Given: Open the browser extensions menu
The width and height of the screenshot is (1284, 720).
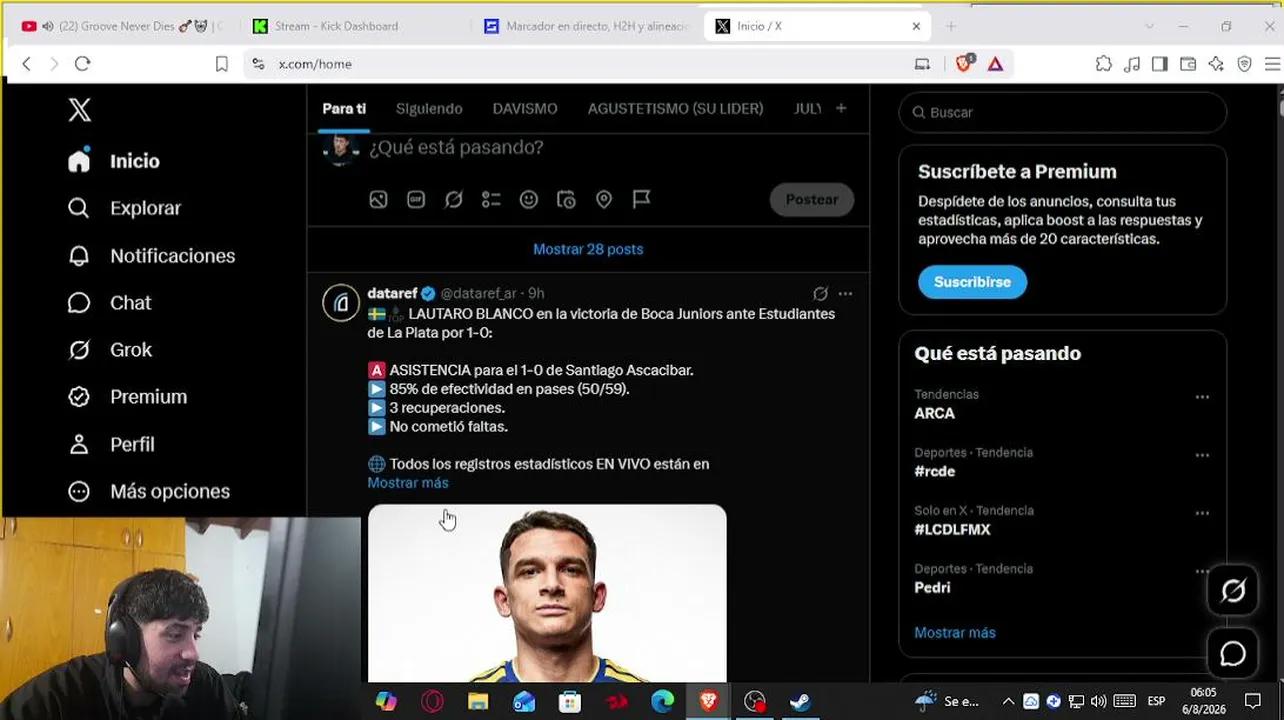Looking at the screenshot, I should [1104, 64].
